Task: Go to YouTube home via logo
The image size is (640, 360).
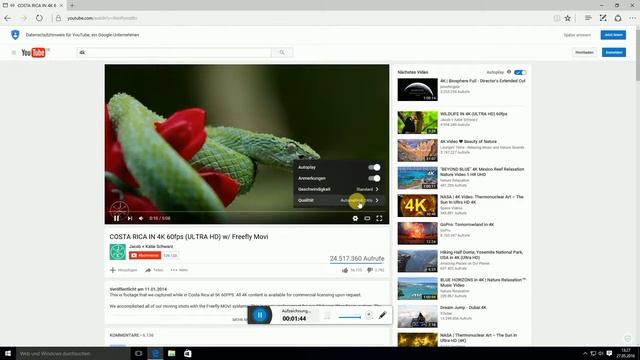Action: 34,52
